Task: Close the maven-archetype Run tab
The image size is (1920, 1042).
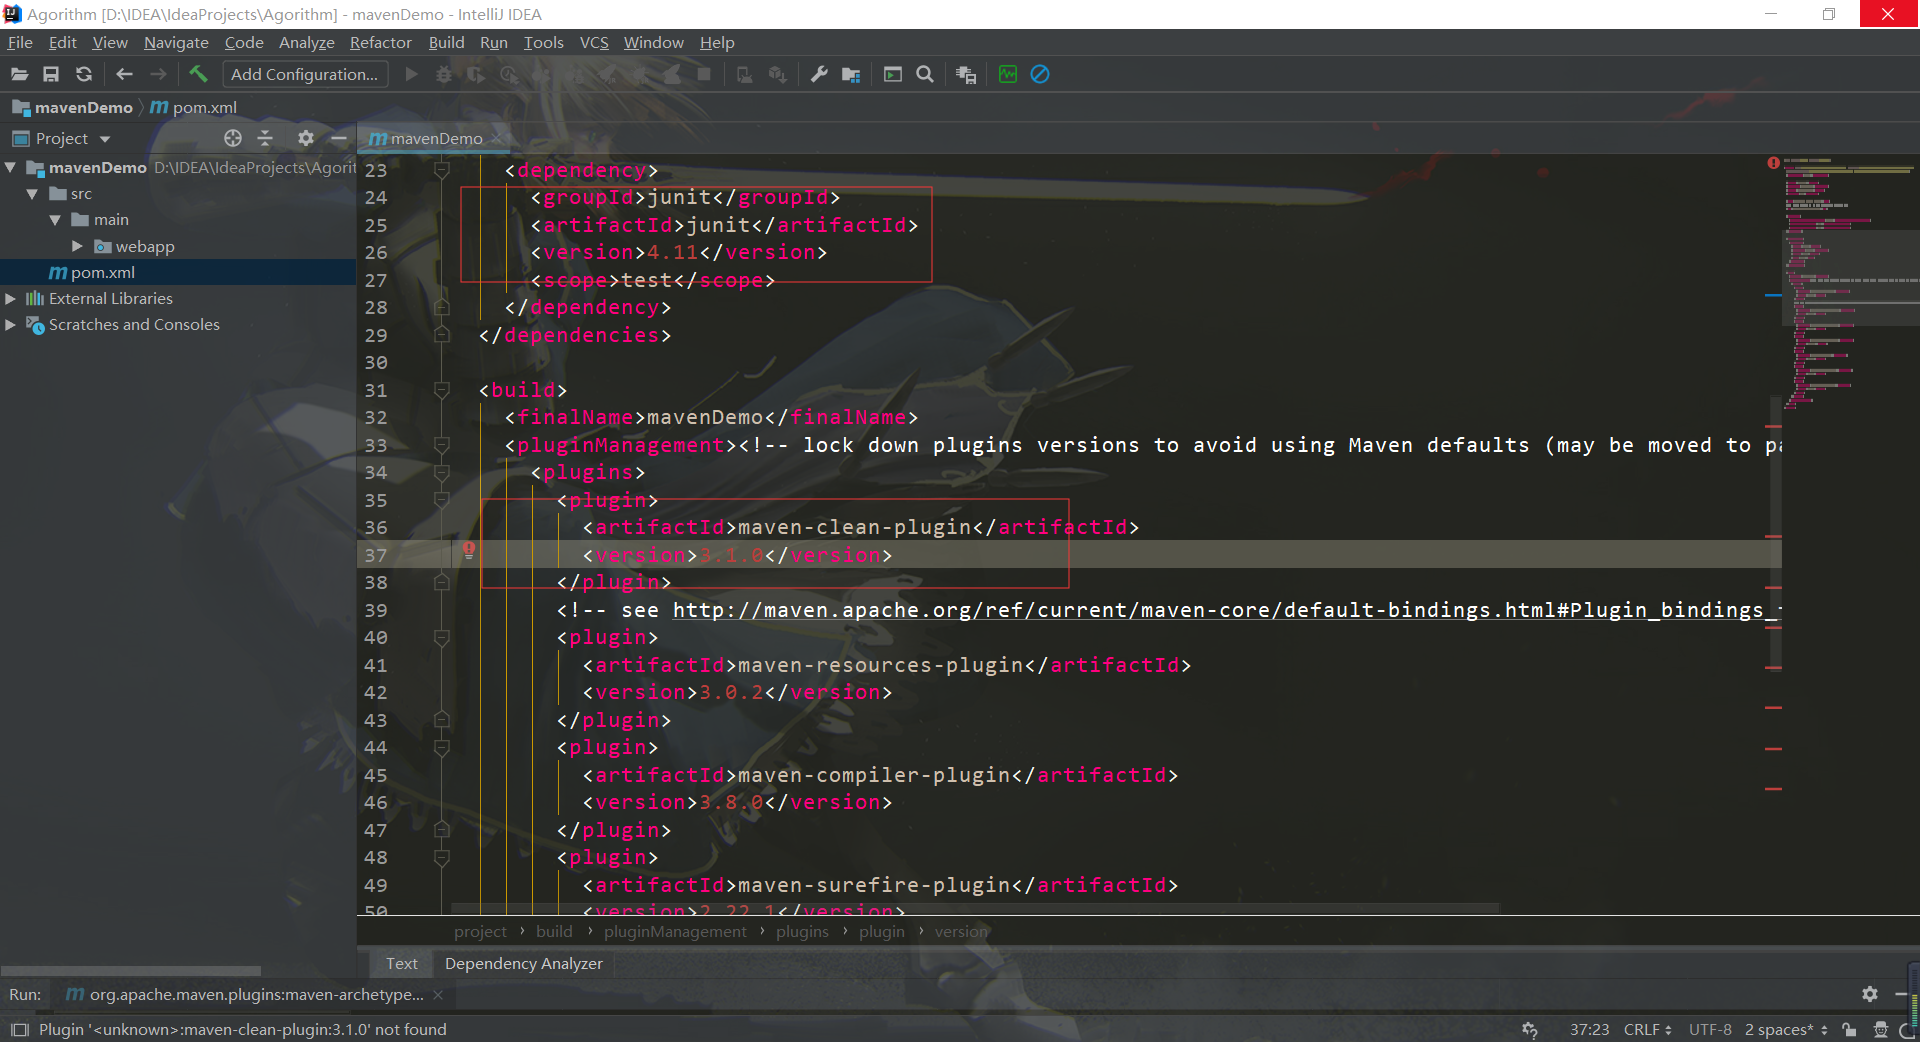Action: click(x=438, y=994)
